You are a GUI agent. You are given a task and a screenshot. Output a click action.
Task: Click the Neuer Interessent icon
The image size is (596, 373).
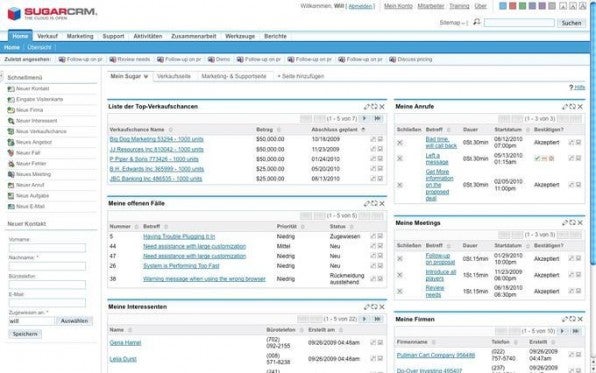click(x=11, y=121)
